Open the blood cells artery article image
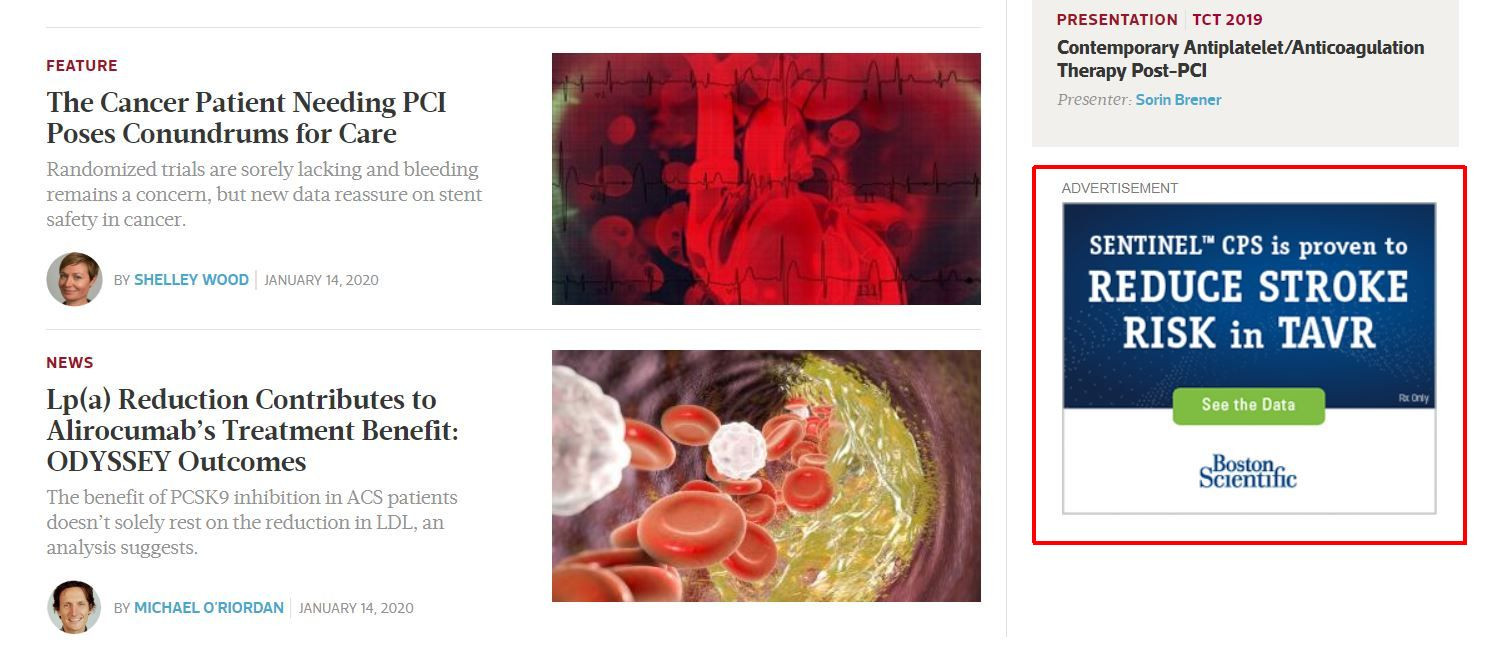The image size is (1498, 652). pyautogui.click(x=766, y=476)
